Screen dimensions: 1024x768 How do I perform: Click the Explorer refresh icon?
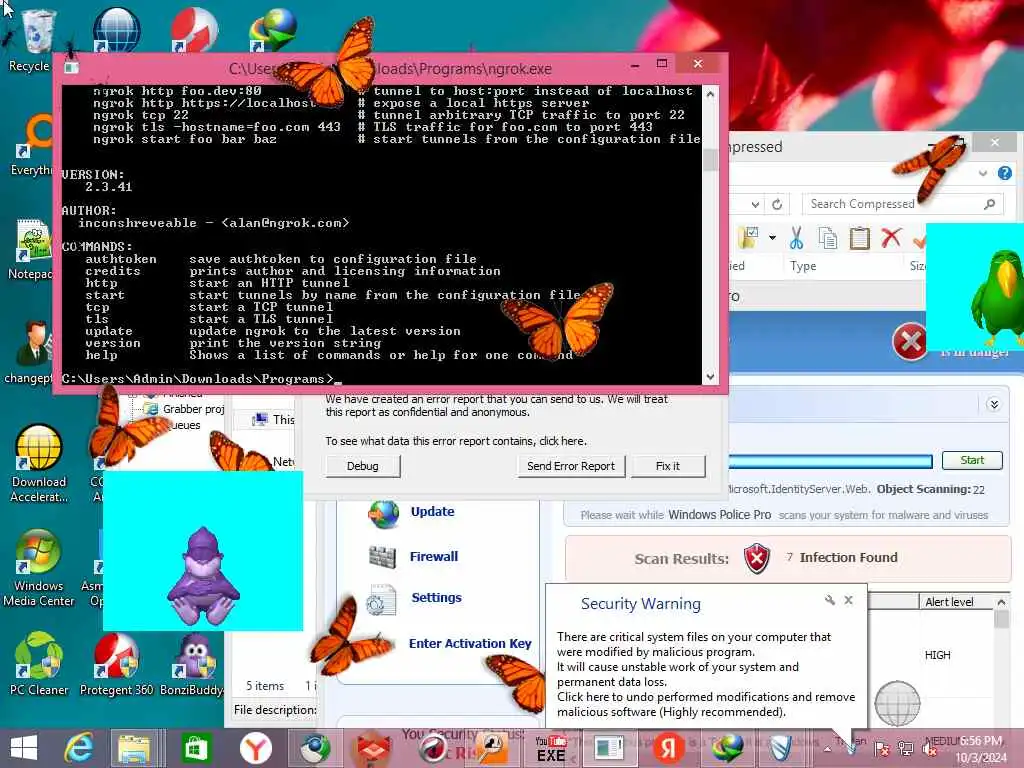pyautogui.click(x=777, y=204)
